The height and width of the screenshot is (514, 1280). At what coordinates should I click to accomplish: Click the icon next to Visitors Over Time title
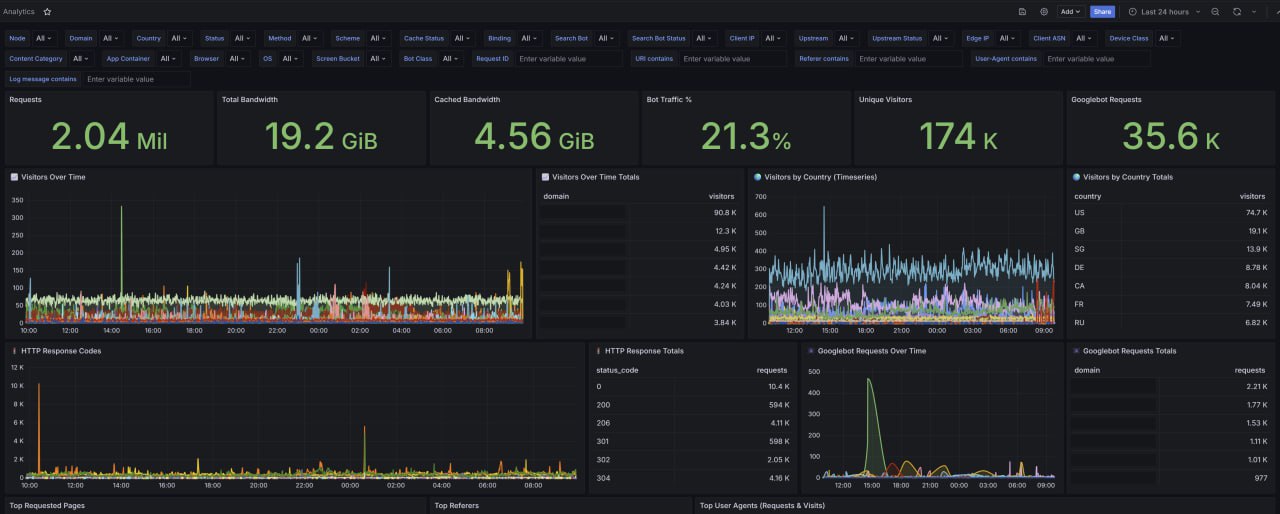(14, 177)
